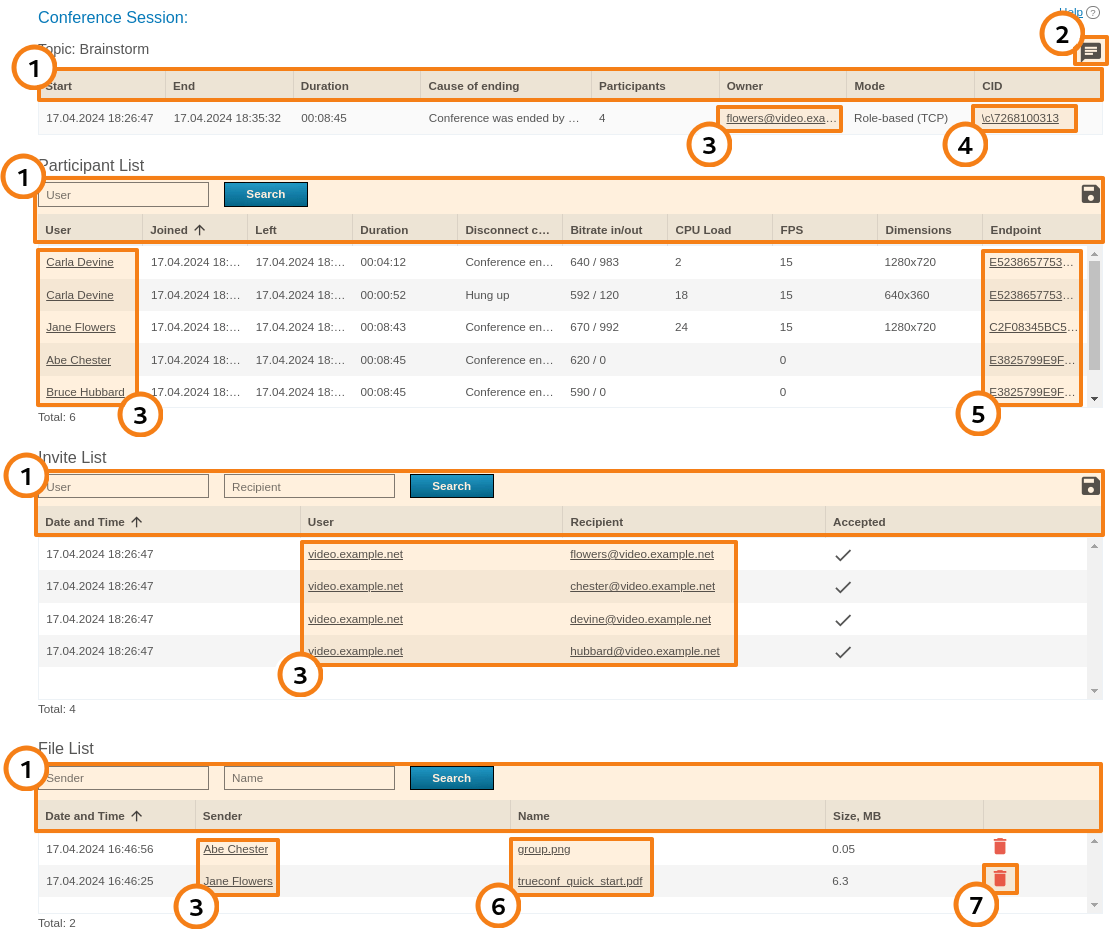The width and height of the screenshot is (1112, 930).
Task: Click Search button in Invite List
Action: point(451,486)
